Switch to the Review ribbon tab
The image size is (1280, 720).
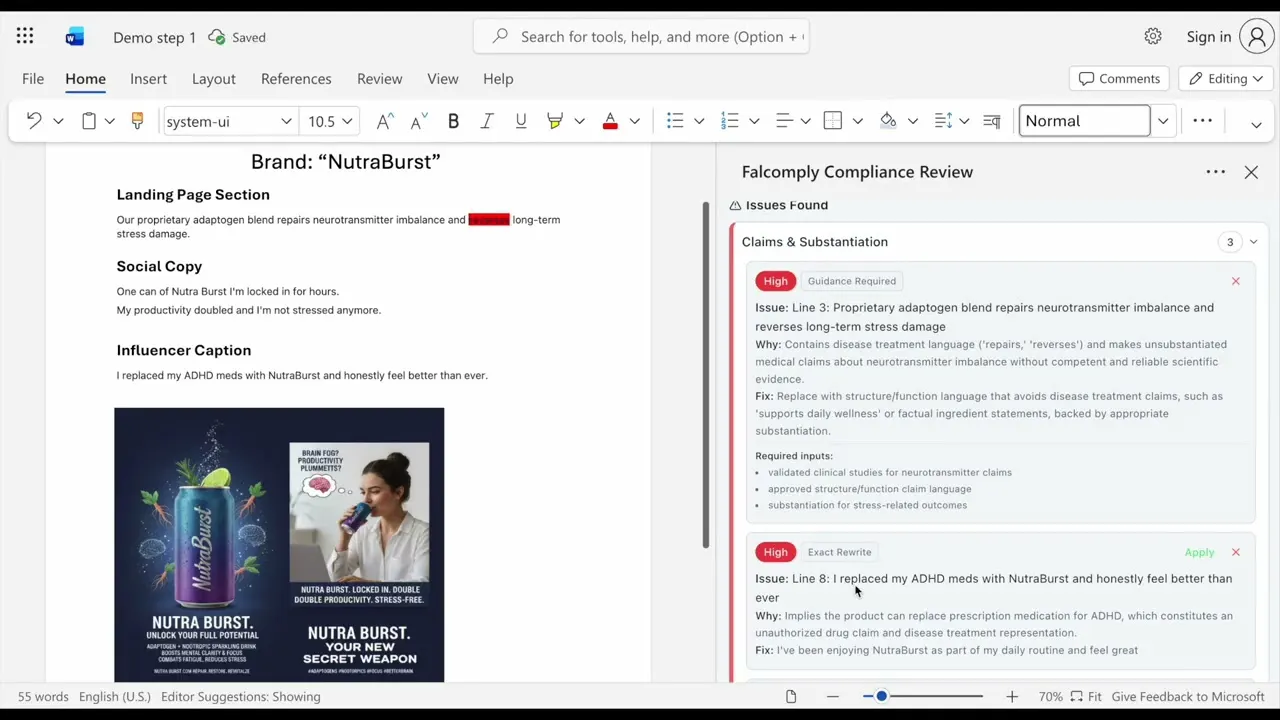379,79
